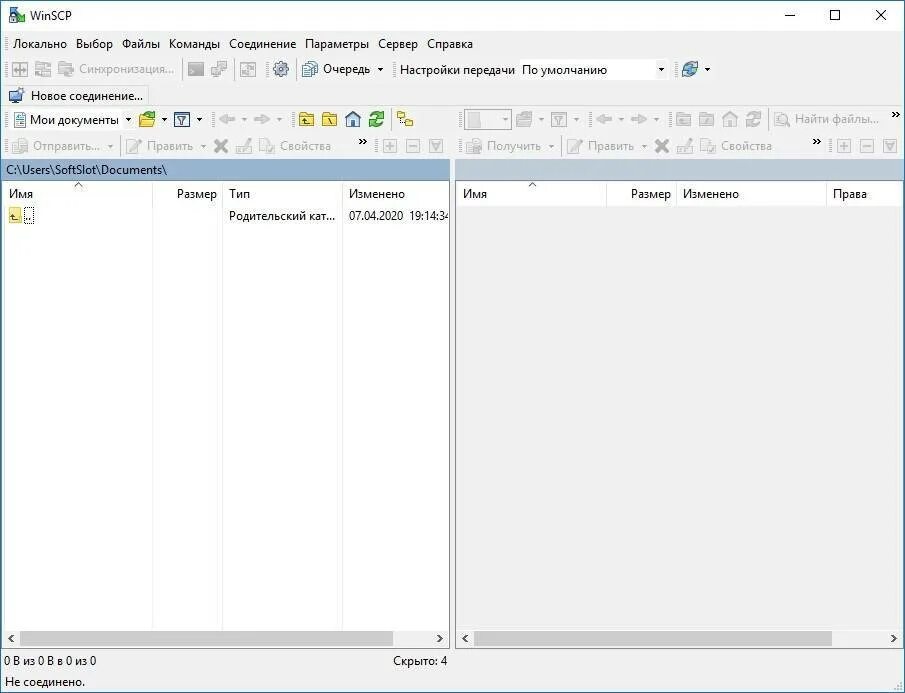Select the parent directory row in local panel
This screenshot has width=905, height=693.
[225, 216]
